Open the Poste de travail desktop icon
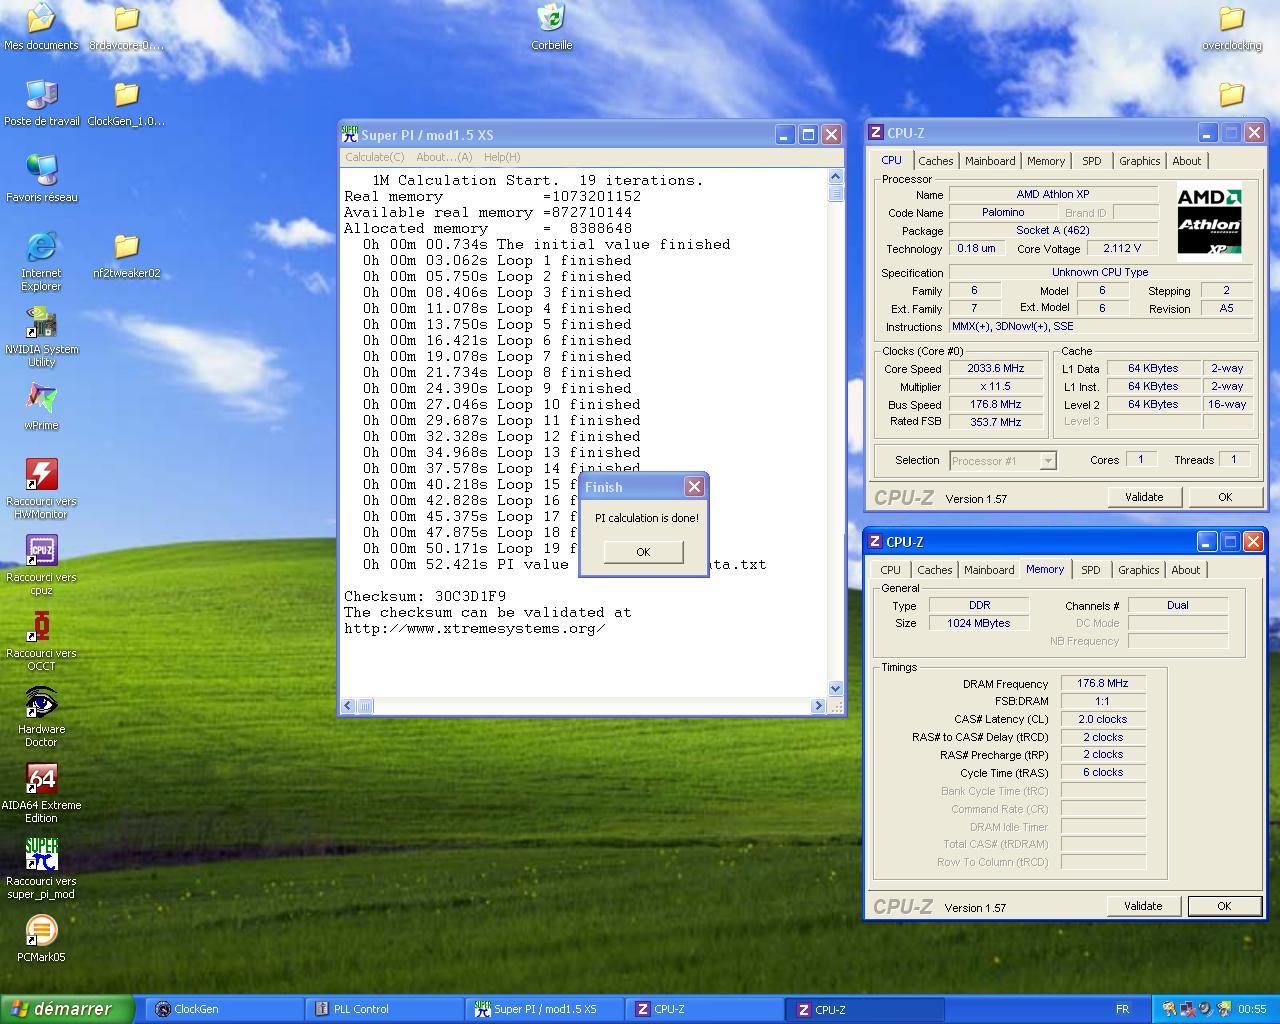This screenshot has width=1280, height=1024. point(41,102)
